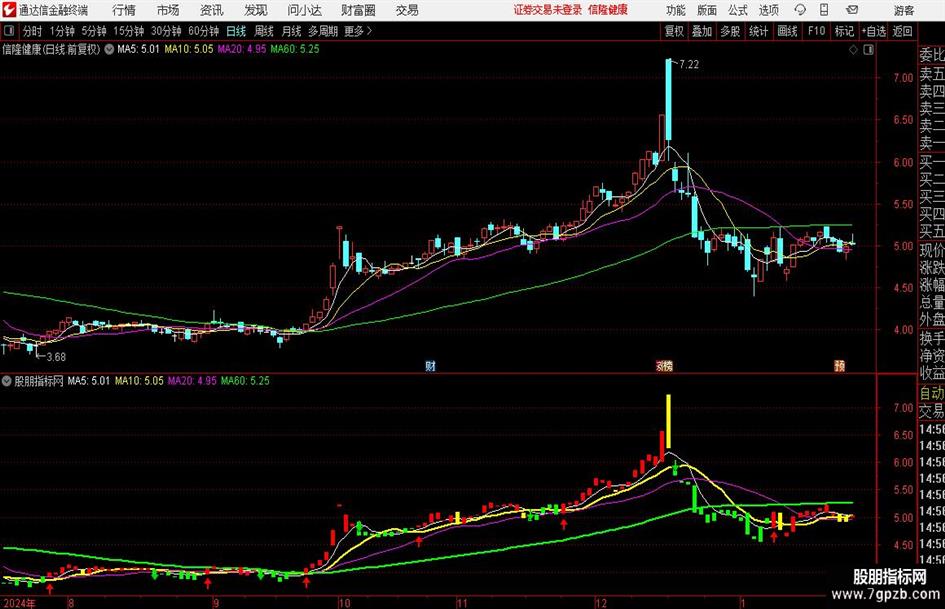Click the 通达信 red logo icon
The height and width of the screenshot is (609, 945).
pos(9,10)
